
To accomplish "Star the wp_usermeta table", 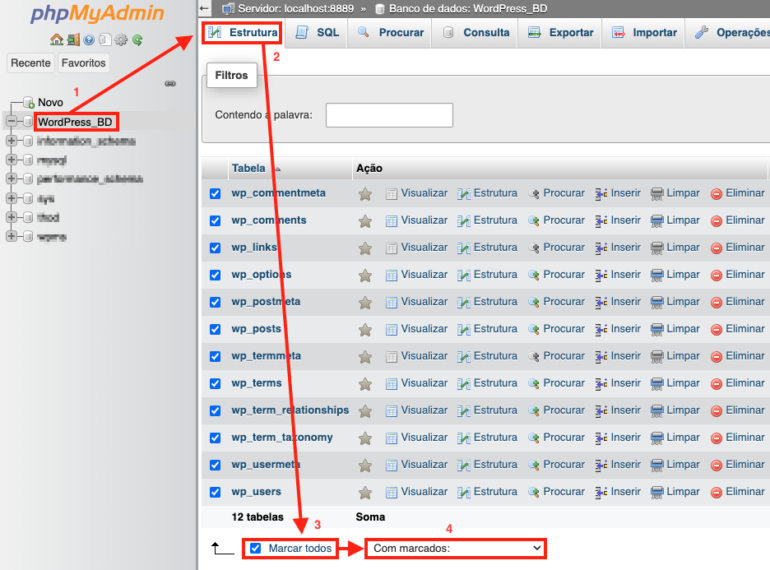I will pyautogui.click(x=365, y=465).
